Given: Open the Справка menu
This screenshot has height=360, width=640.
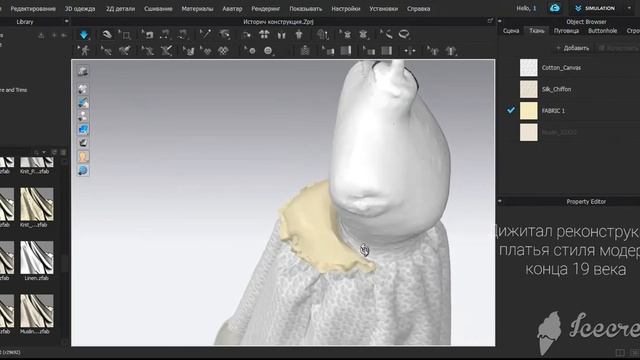Looking at the screenshot, I should coord(418,9).
